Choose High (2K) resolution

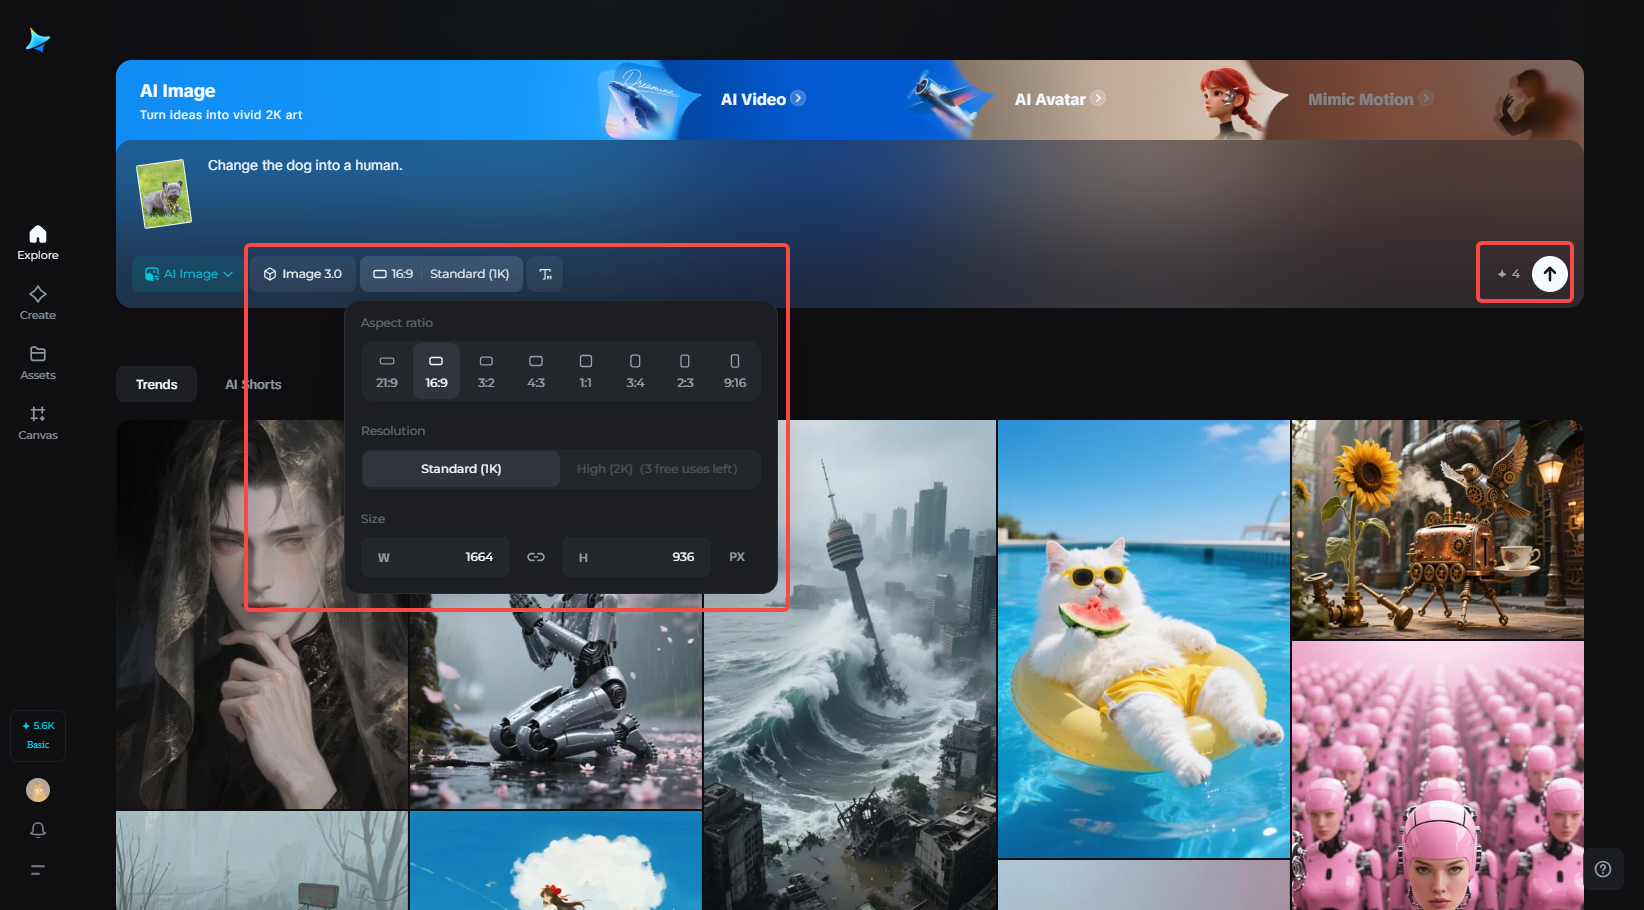pyautogui.click(x=657, y=469)
